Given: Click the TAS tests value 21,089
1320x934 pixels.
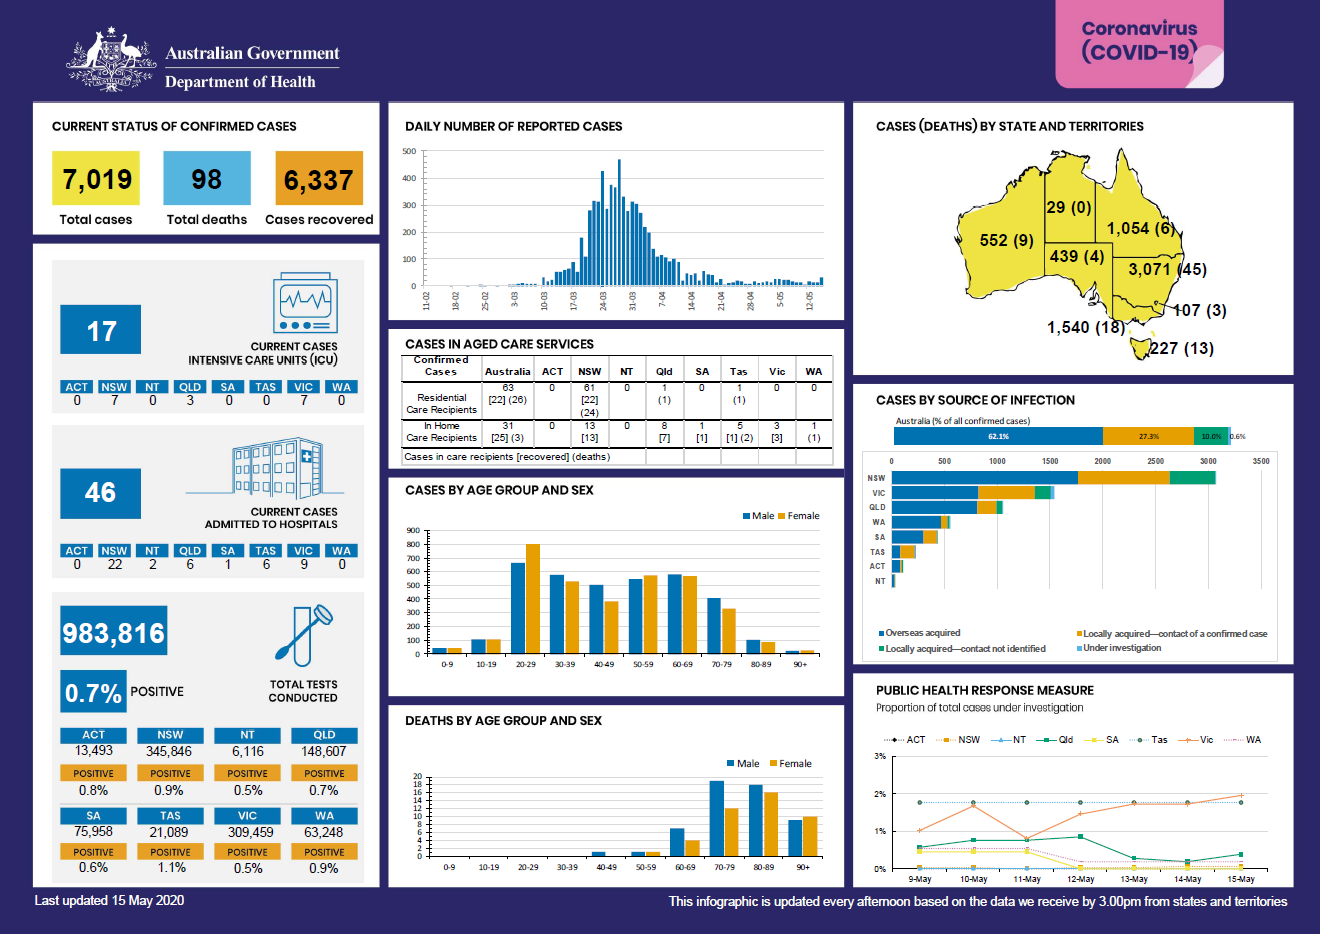Looking at the screenshot, I should click(x=169, y=831).
